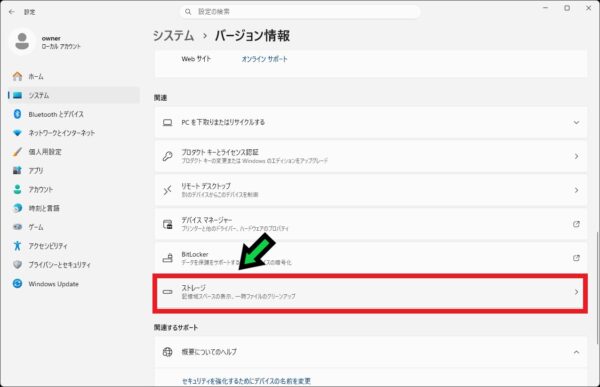Click the BitLocker lock drive icon
The width and height of the screenshot is (600, 387).
168,258
